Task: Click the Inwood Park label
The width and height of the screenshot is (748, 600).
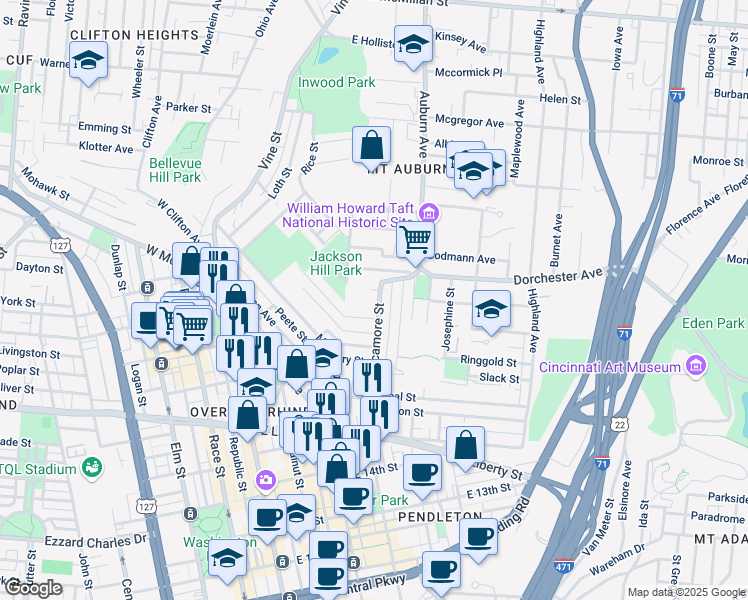Action: click(x=337, y=82)
